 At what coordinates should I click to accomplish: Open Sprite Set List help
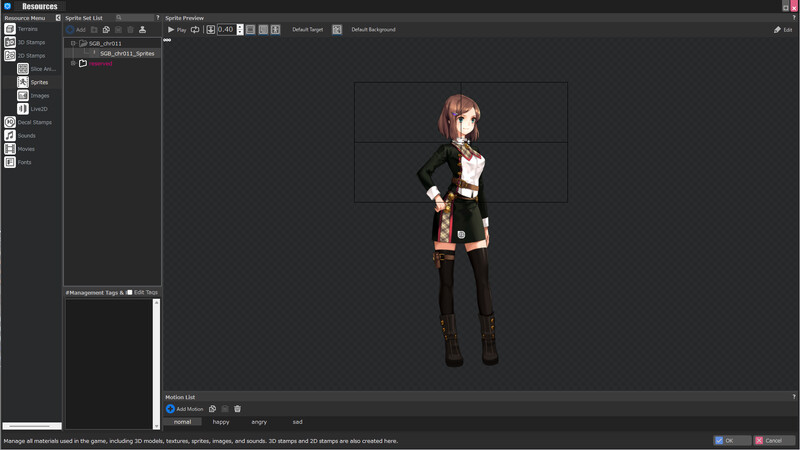(158, 18)
